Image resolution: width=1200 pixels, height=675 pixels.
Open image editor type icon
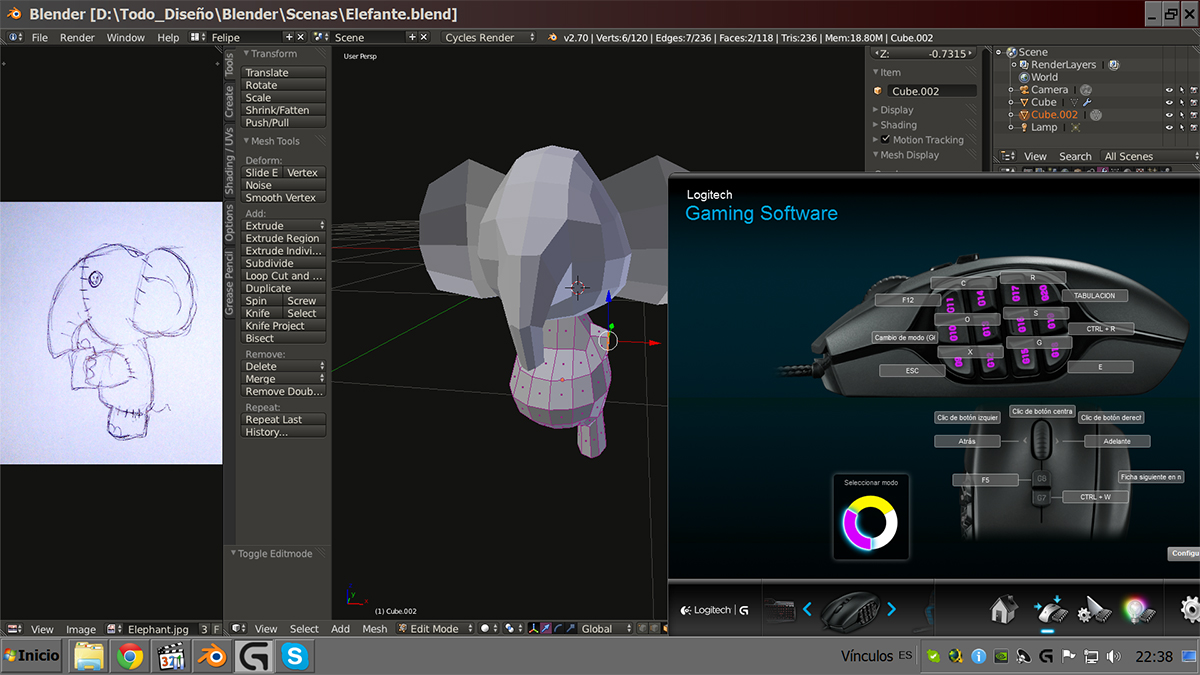(x=14, y=630)
